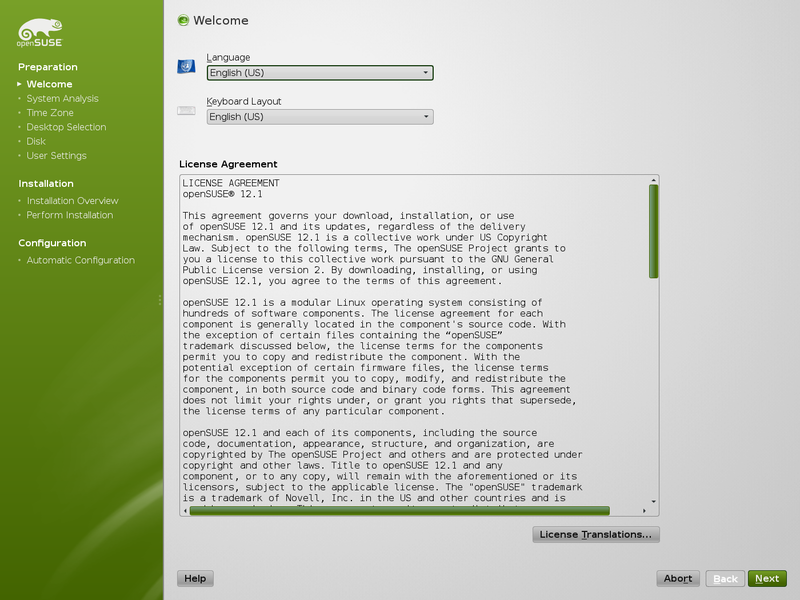The image size is (800, 600).
Task: Click the 'Language' label
Action: [x=228, y=58]
